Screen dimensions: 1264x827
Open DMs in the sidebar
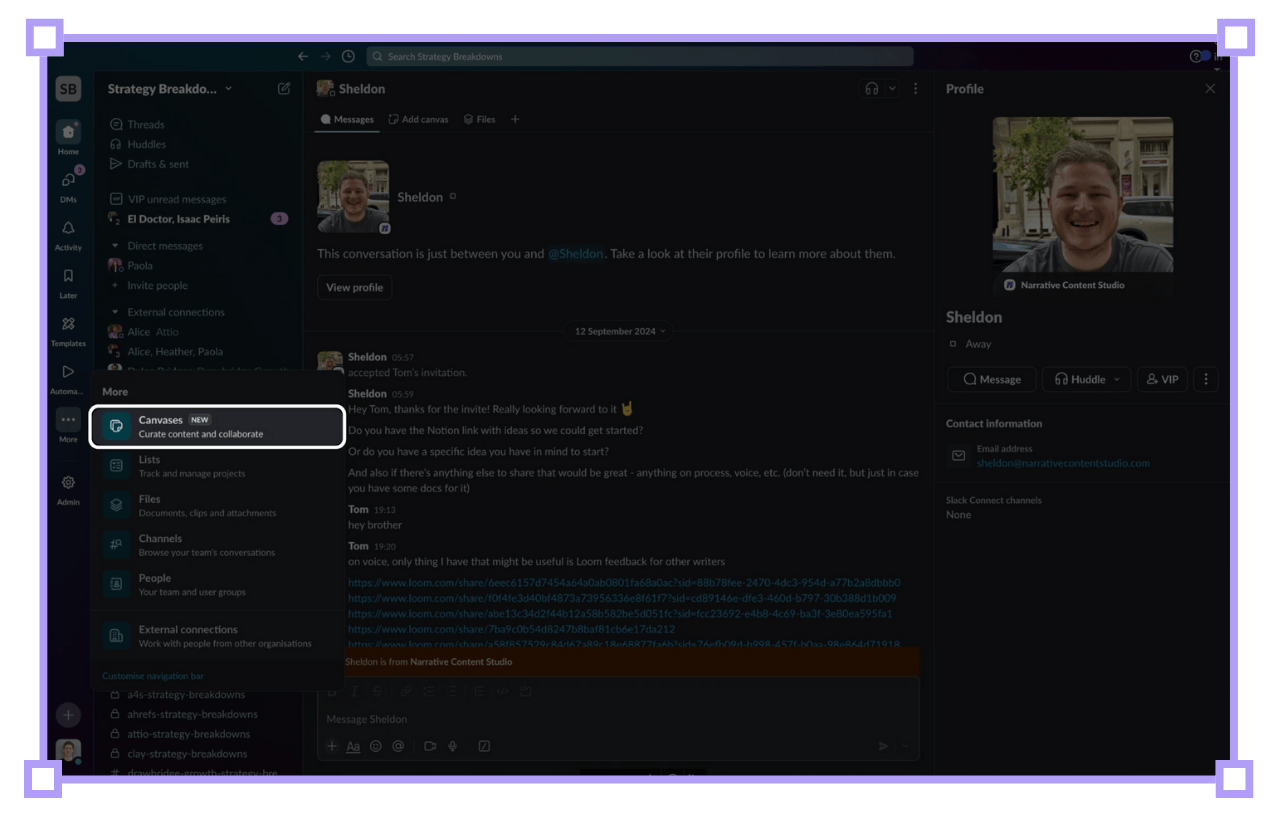pyautogui.click(x=68, y=186)
